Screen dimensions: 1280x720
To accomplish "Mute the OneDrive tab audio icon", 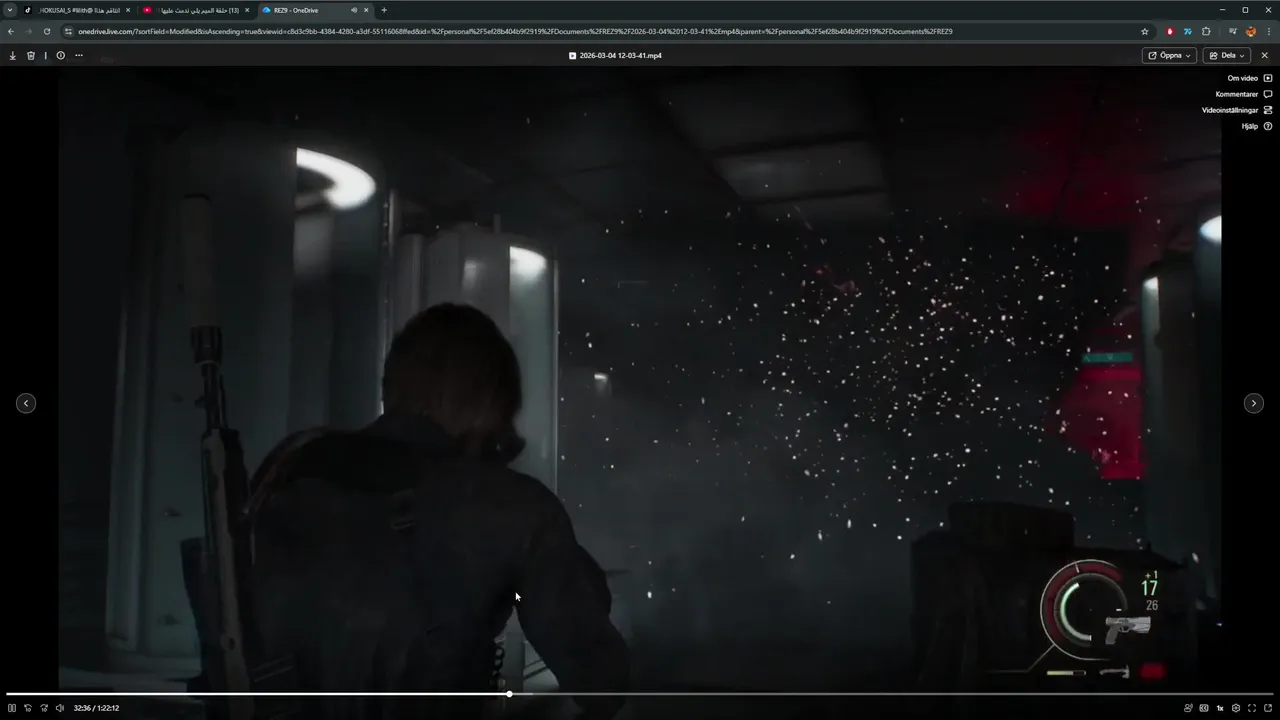I will [x=353, y=10].
